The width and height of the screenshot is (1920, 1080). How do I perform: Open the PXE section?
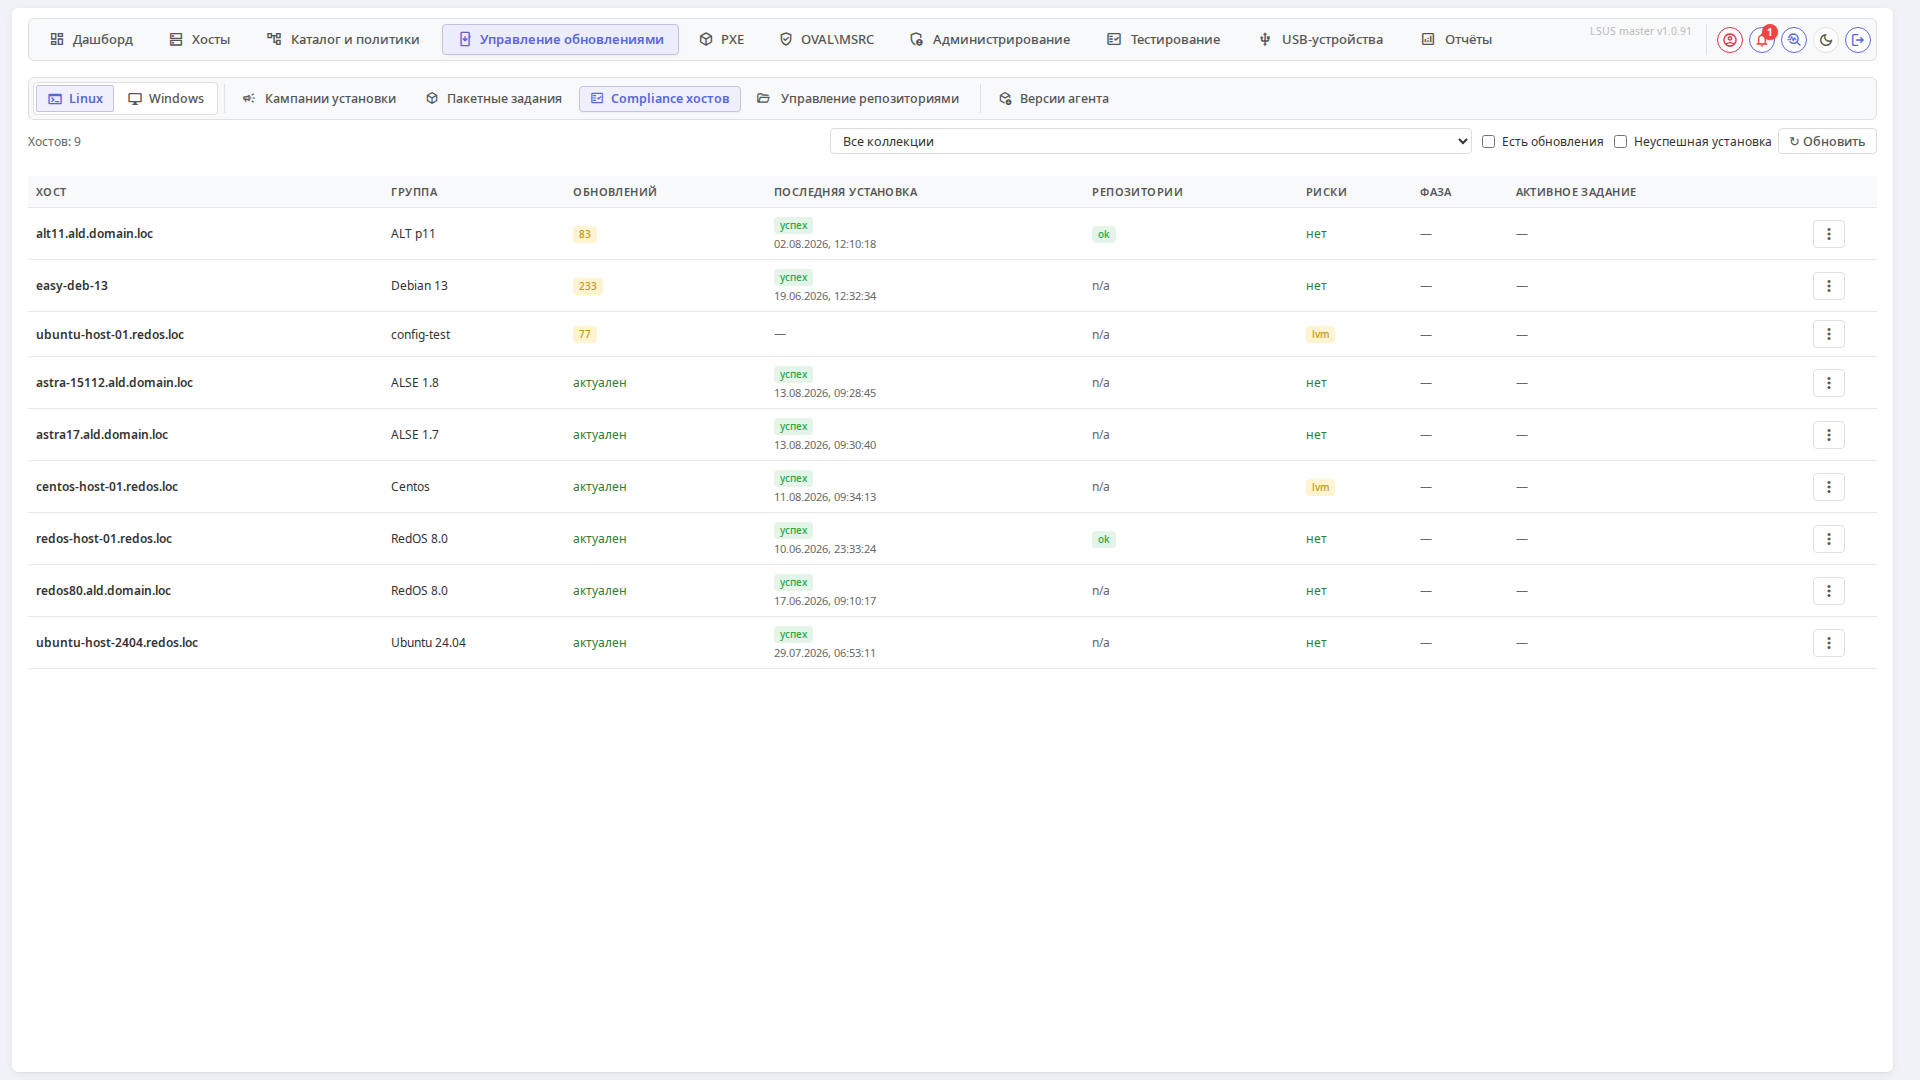tap(722, 40)
